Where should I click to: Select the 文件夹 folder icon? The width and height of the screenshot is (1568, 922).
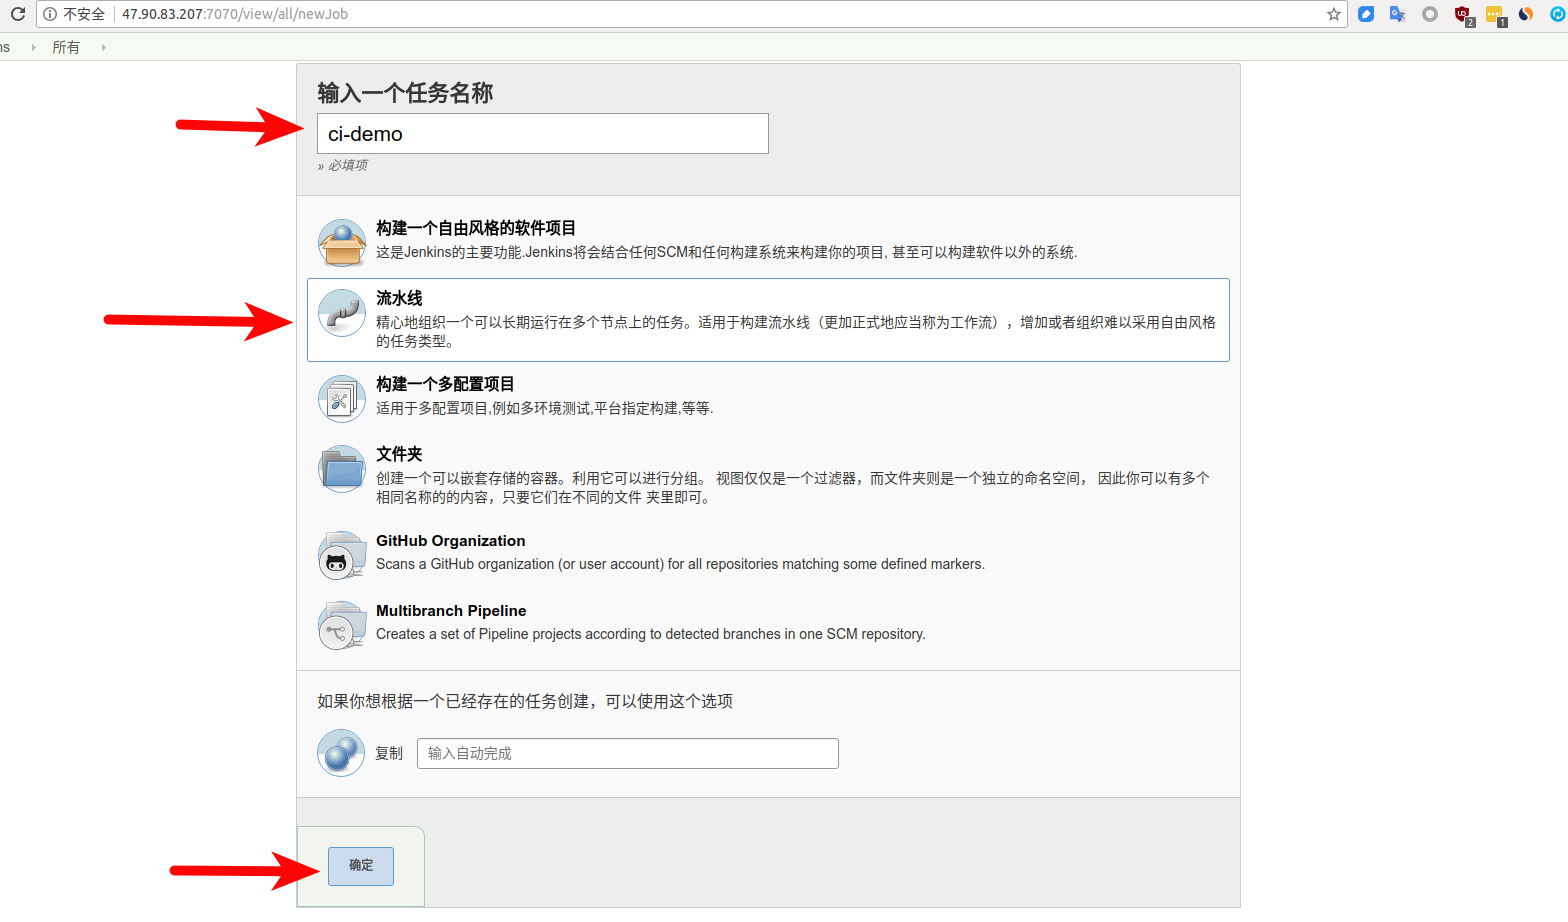[x=342, y=469]
